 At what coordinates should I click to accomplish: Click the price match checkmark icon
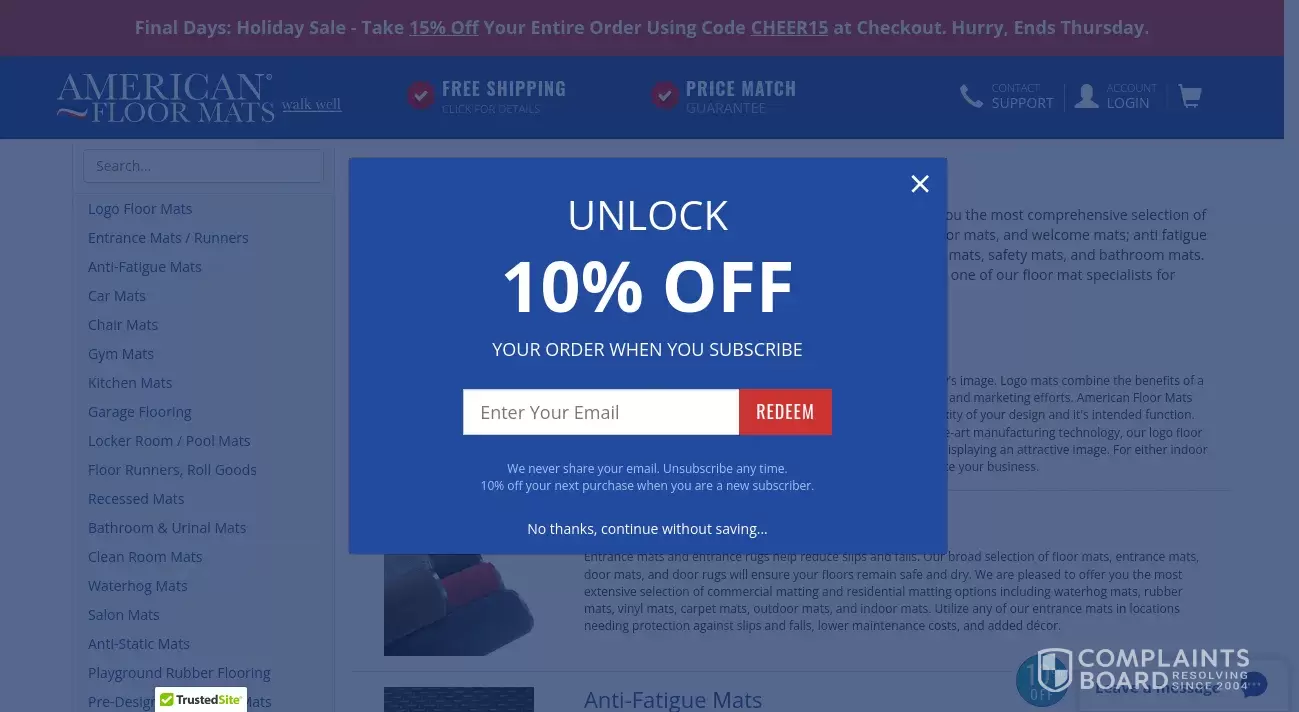[665, 96]
